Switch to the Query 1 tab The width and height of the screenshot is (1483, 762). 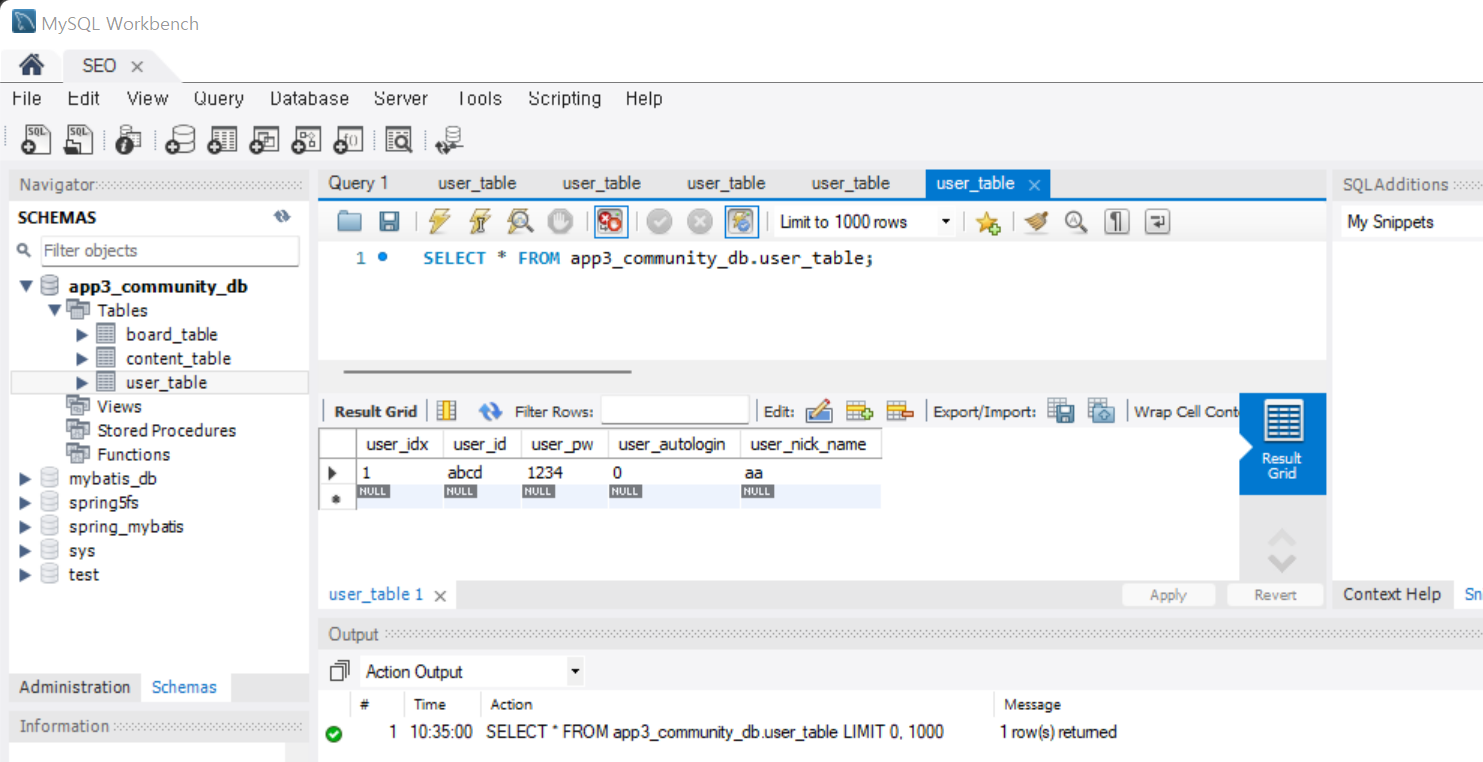coord(358,183)
